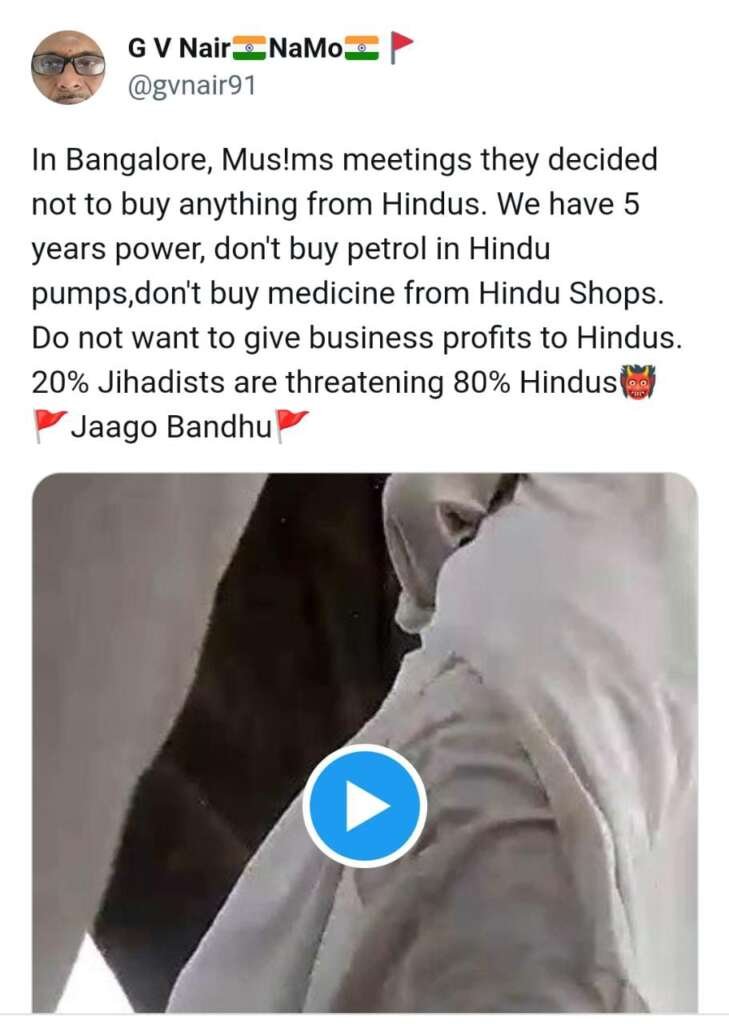Click the "years power, don't buy petrol" line
This screenshot has height=1024, width=729.
click(x=291, y=250)
